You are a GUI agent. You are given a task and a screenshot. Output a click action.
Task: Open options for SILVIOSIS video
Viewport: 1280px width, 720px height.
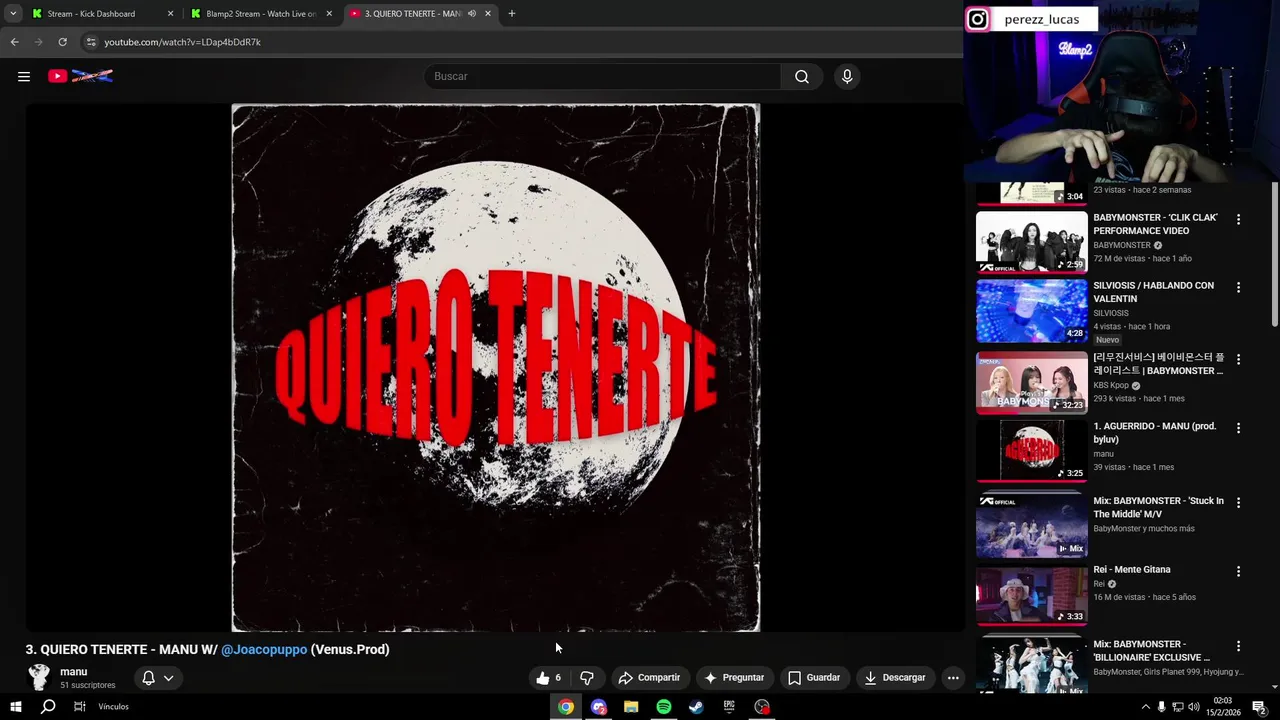[x=1238, y=287]
